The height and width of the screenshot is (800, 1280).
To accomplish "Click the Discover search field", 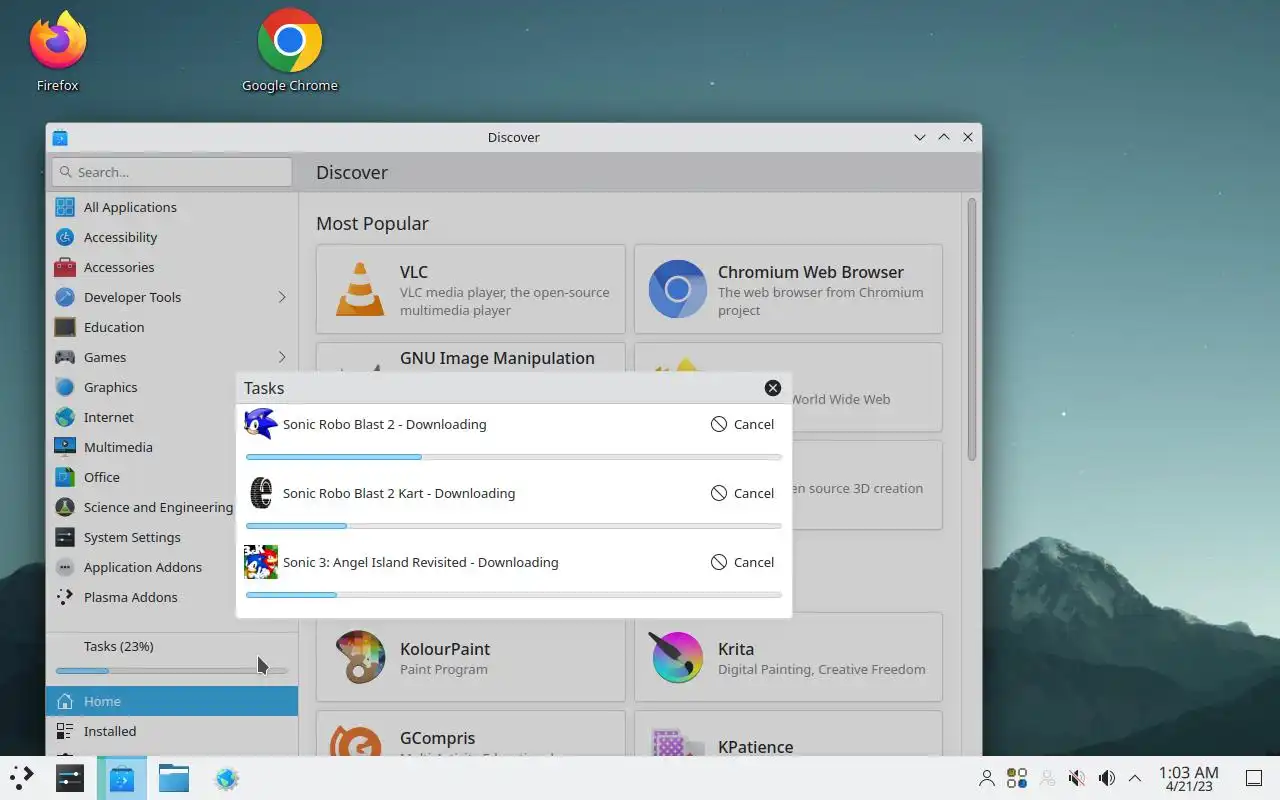I will (x=172, y=172).
